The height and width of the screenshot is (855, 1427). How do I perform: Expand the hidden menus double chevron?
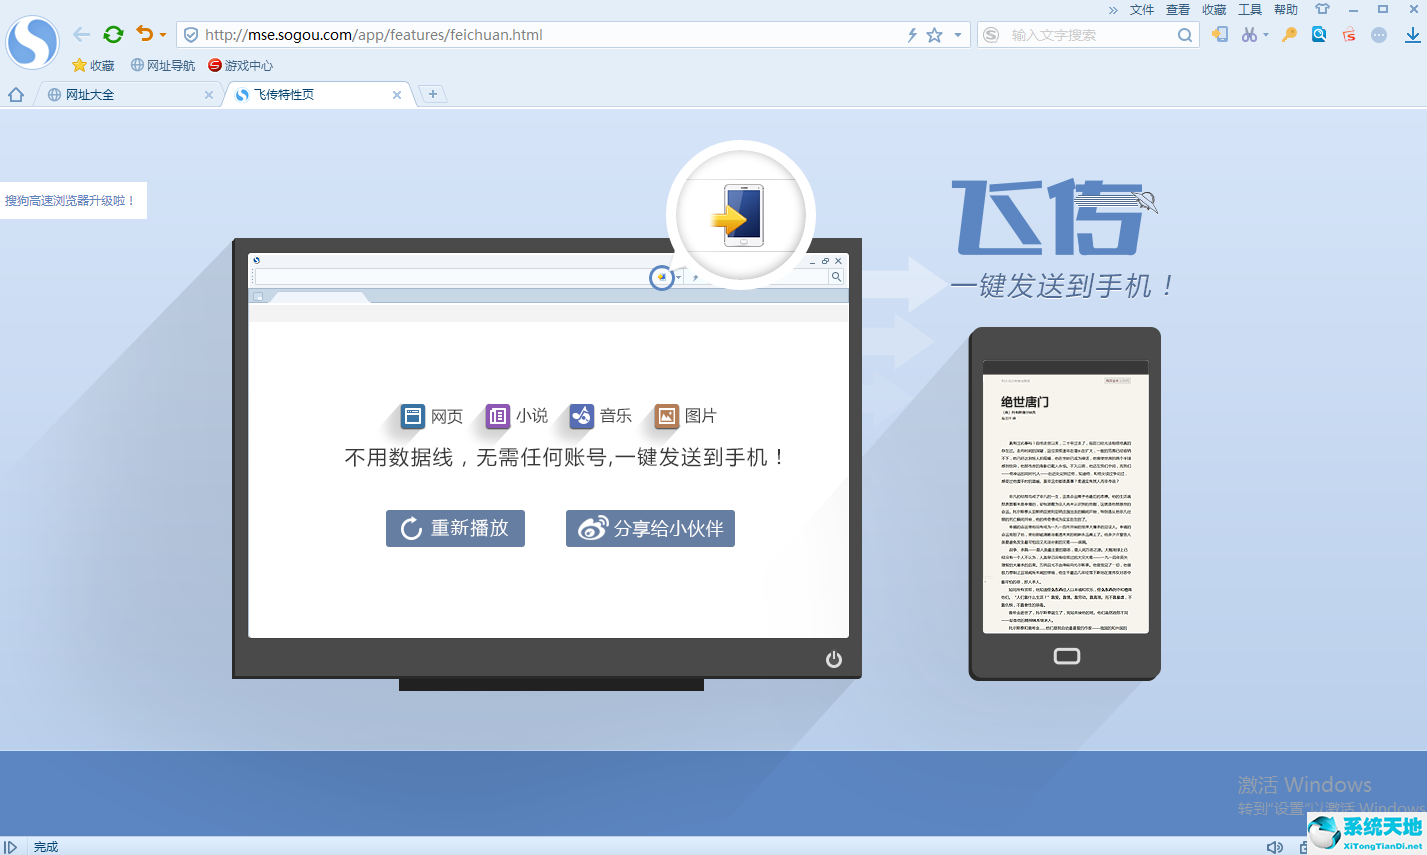coord(1113,10)
